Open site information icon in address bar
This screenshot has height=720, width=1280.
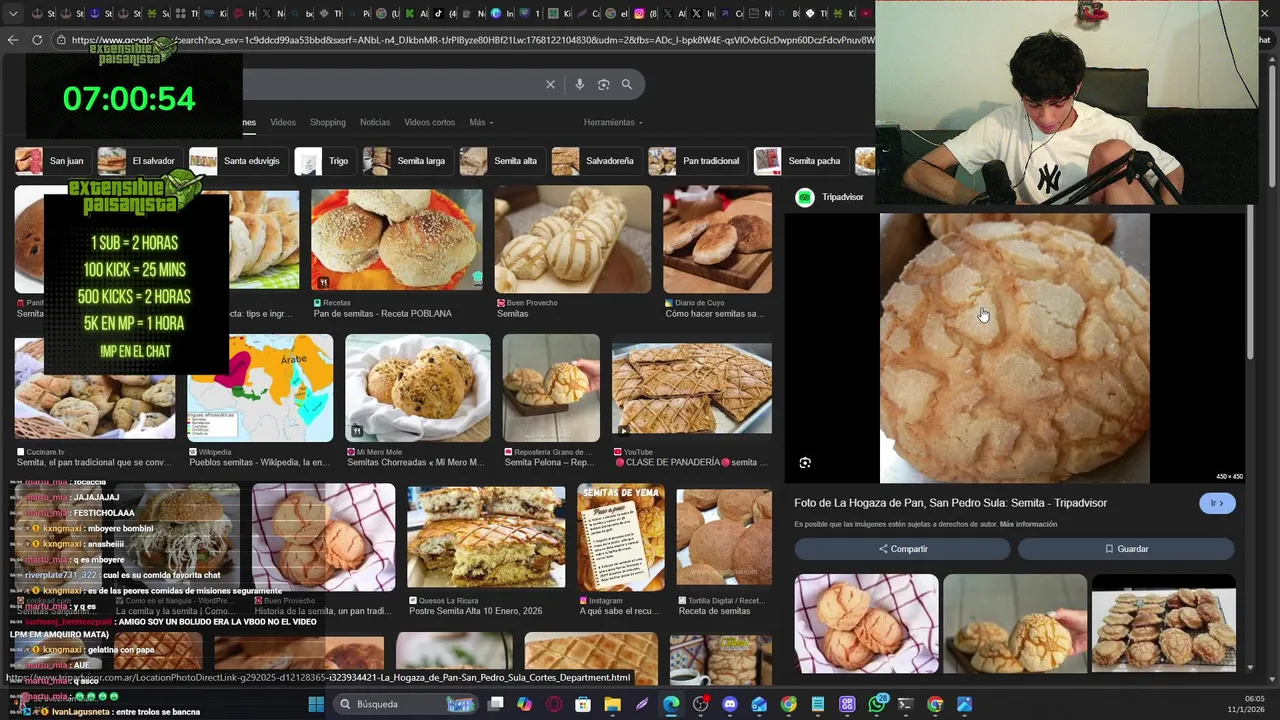(x=62, y=40)
